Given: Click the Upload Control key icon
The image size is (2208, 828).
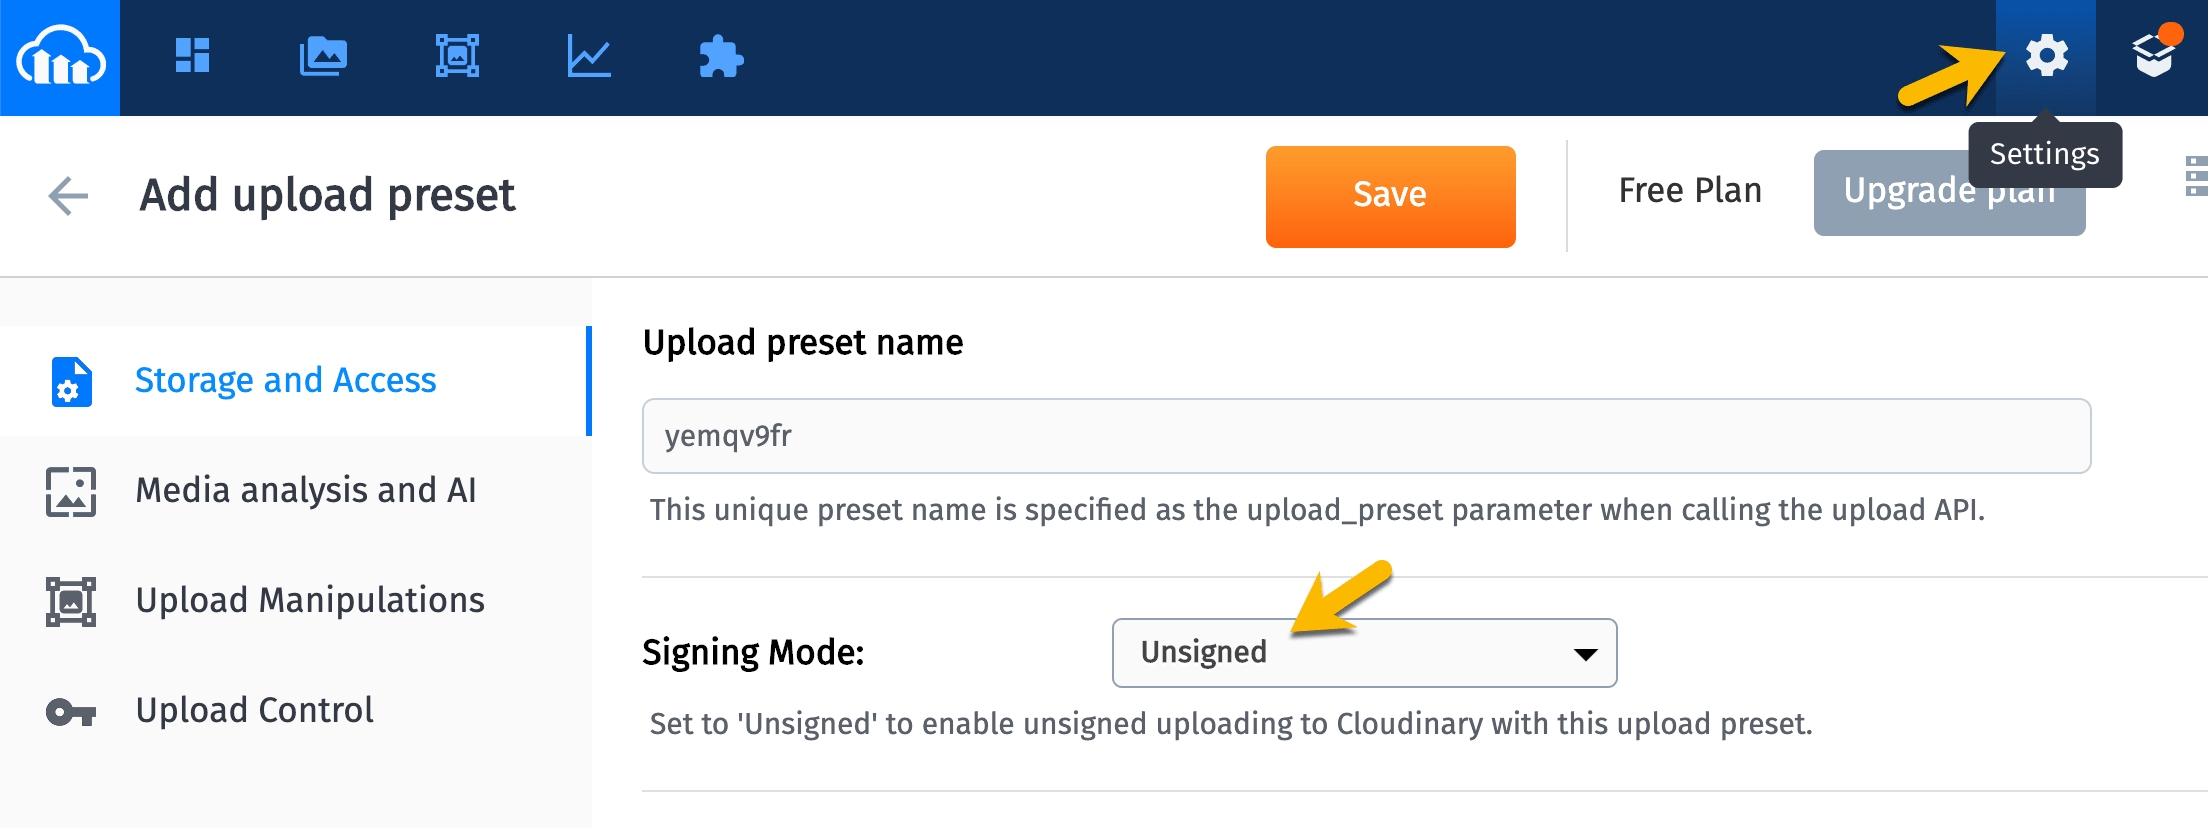Looking at the screenshot, I should (70, 712).
